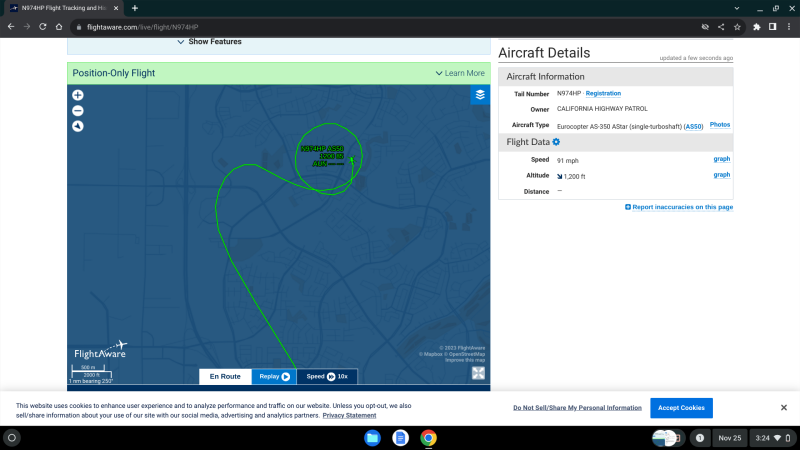Click the FlightAware logo on map
The image size is (800, 450).
101,350
